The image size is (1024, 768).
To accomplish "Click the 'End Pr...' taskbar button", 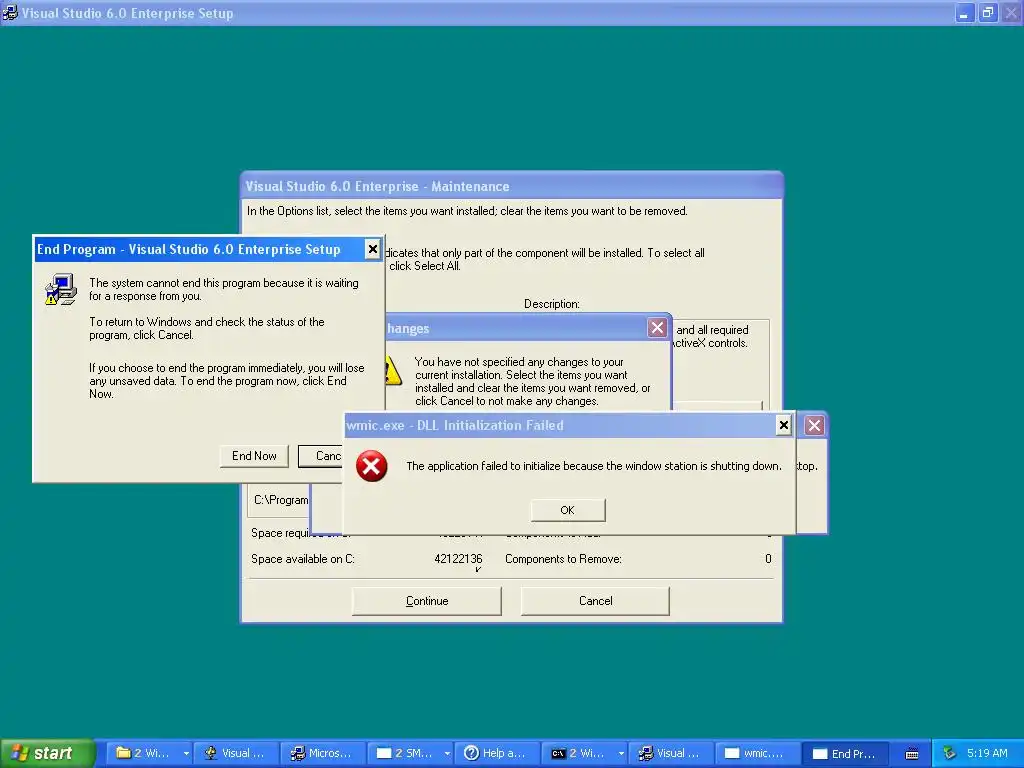I will [845, 753].
